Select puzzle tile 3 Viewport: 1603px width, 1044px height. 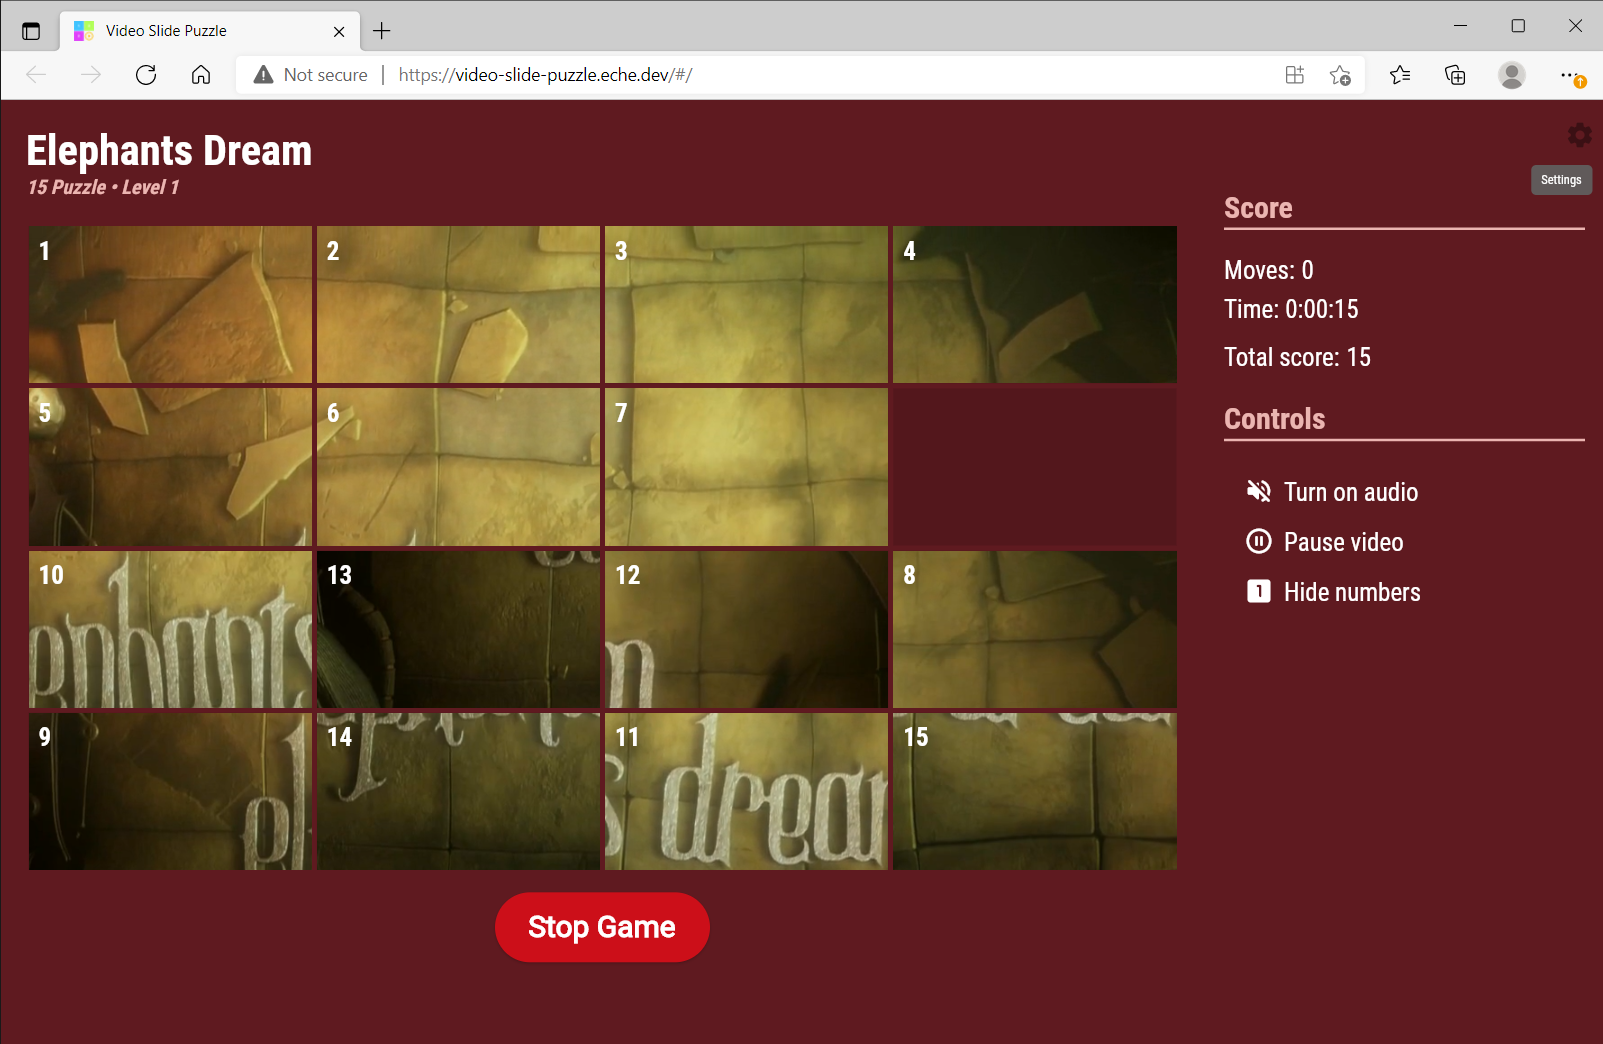click(x=746, y=304)
